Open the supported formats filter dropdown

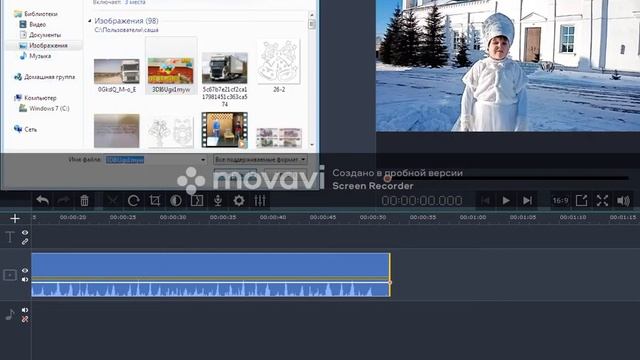click(x=260, y=160)
